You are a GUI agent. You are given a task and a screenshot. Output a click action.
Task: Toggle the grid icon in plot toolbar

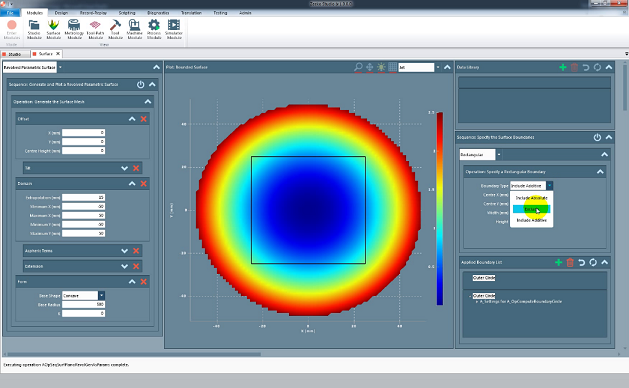pyautogui.click(x=392, y=67)
